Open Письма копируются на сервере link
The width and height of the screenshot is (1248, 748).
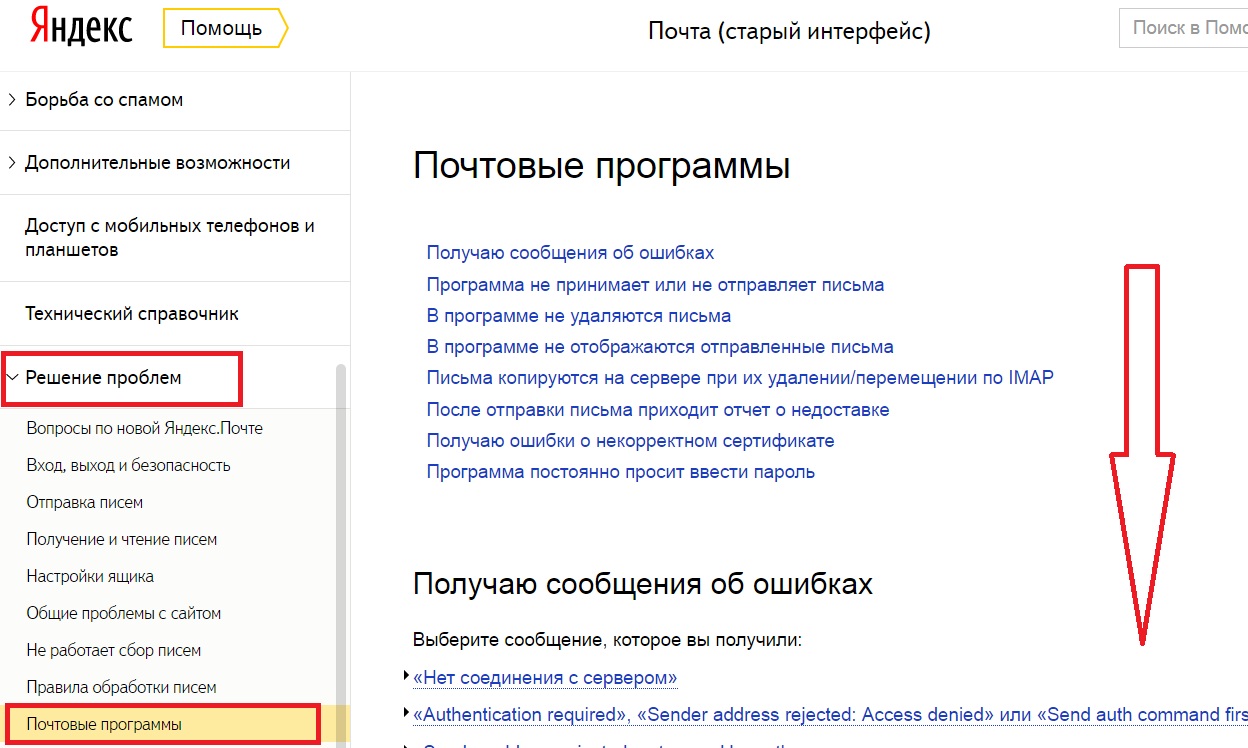click(x=740, y=378)
